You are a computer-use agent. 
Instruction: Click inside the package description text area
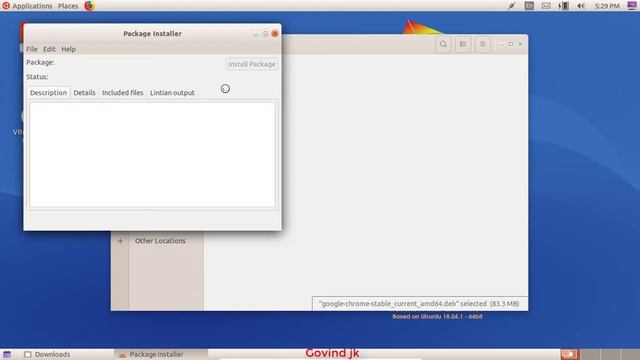[152, 155]
